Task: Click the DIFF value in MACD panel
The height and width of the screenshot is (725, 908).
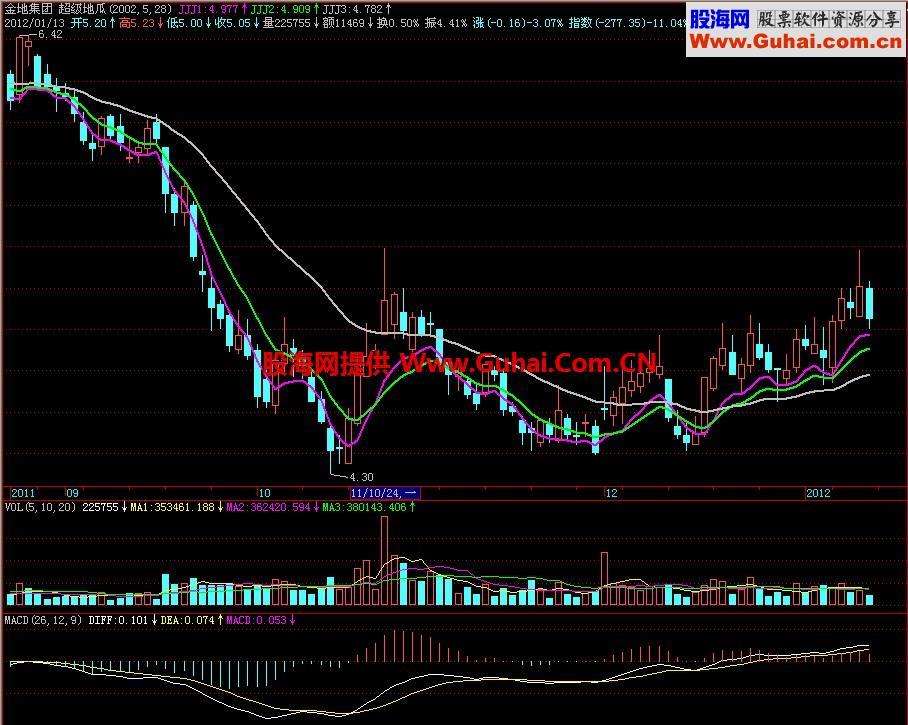Action: 116,621
